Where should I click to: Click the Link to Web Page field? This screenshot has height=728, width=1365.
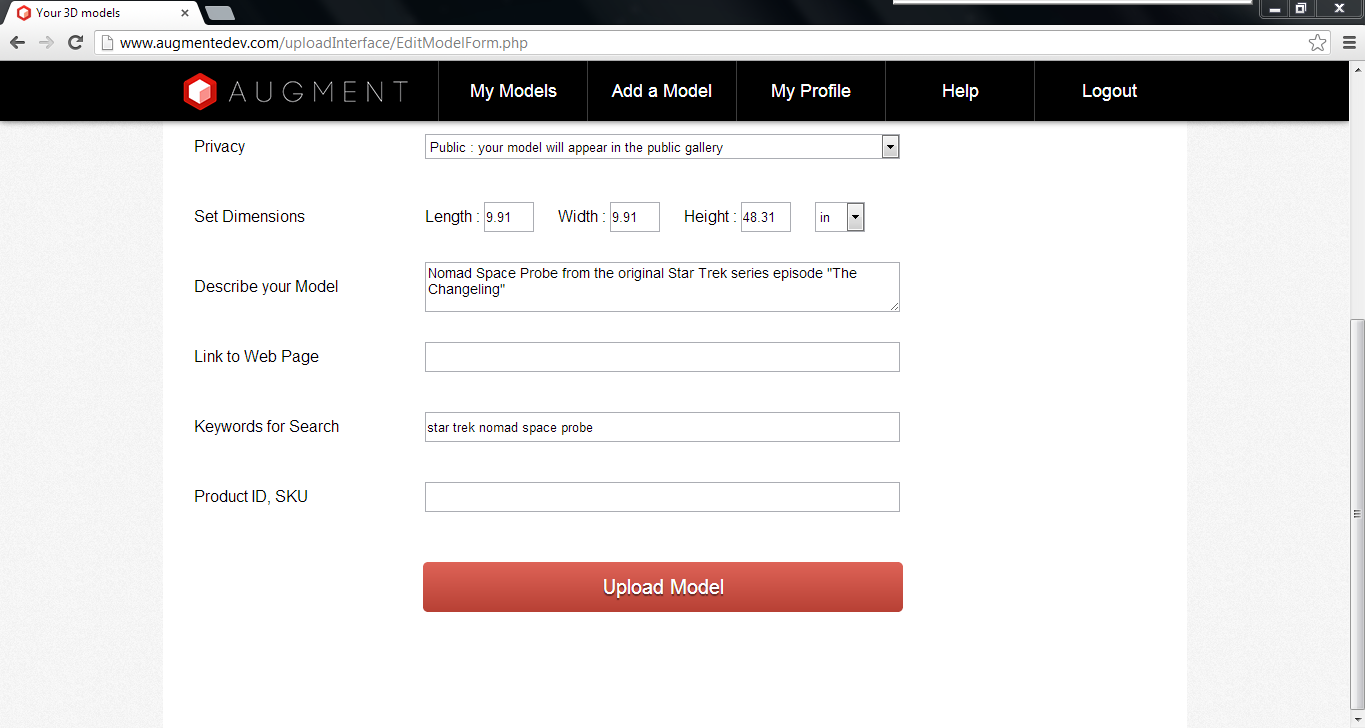[662, 356]
